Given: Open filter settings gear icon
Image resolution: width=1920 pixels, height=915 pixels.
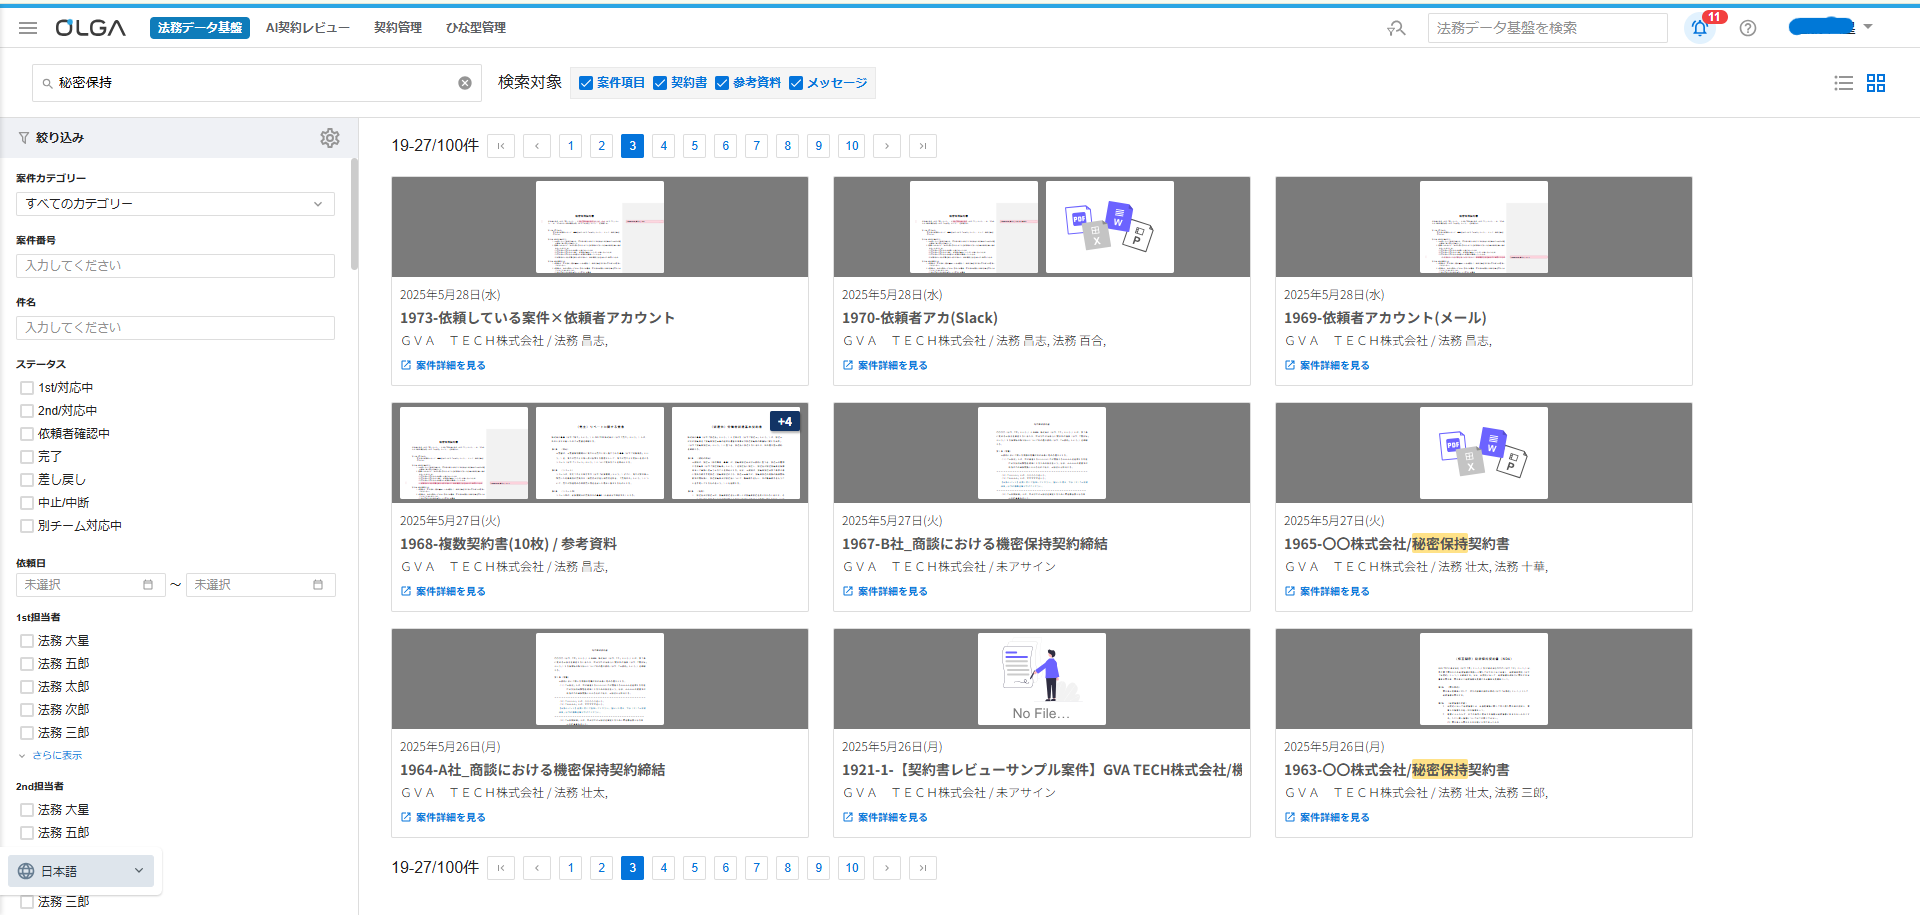Looking at the screenshot, I should 330,138.
